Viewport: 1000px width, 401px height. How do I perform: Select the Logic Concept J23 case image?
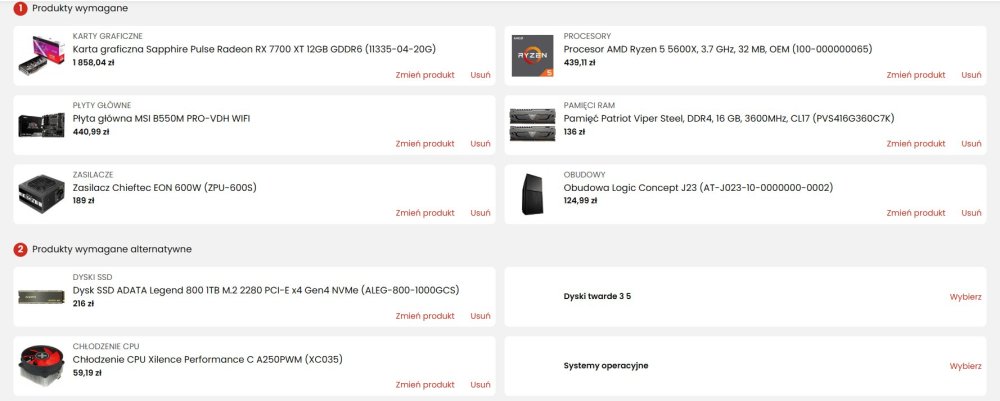533,194
